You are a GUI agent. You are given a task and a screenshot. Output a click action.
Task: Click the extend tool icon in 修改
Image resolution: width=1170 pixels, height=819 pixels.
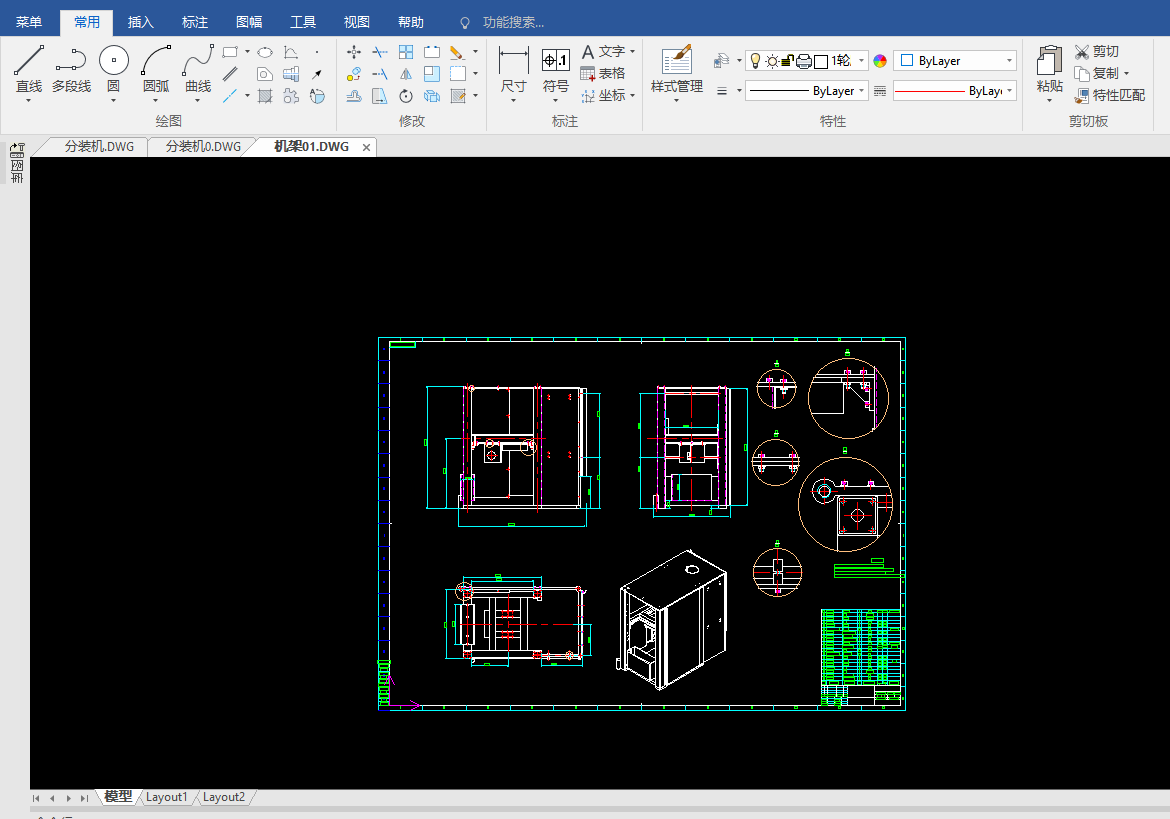380,74
